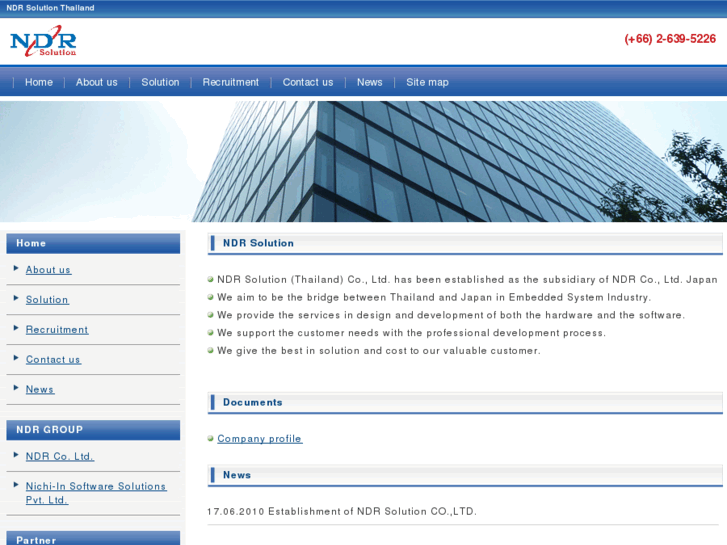Click the arrow bullet beside About us
This screenshot has width=727, height=545.
(x=16, y=268)
